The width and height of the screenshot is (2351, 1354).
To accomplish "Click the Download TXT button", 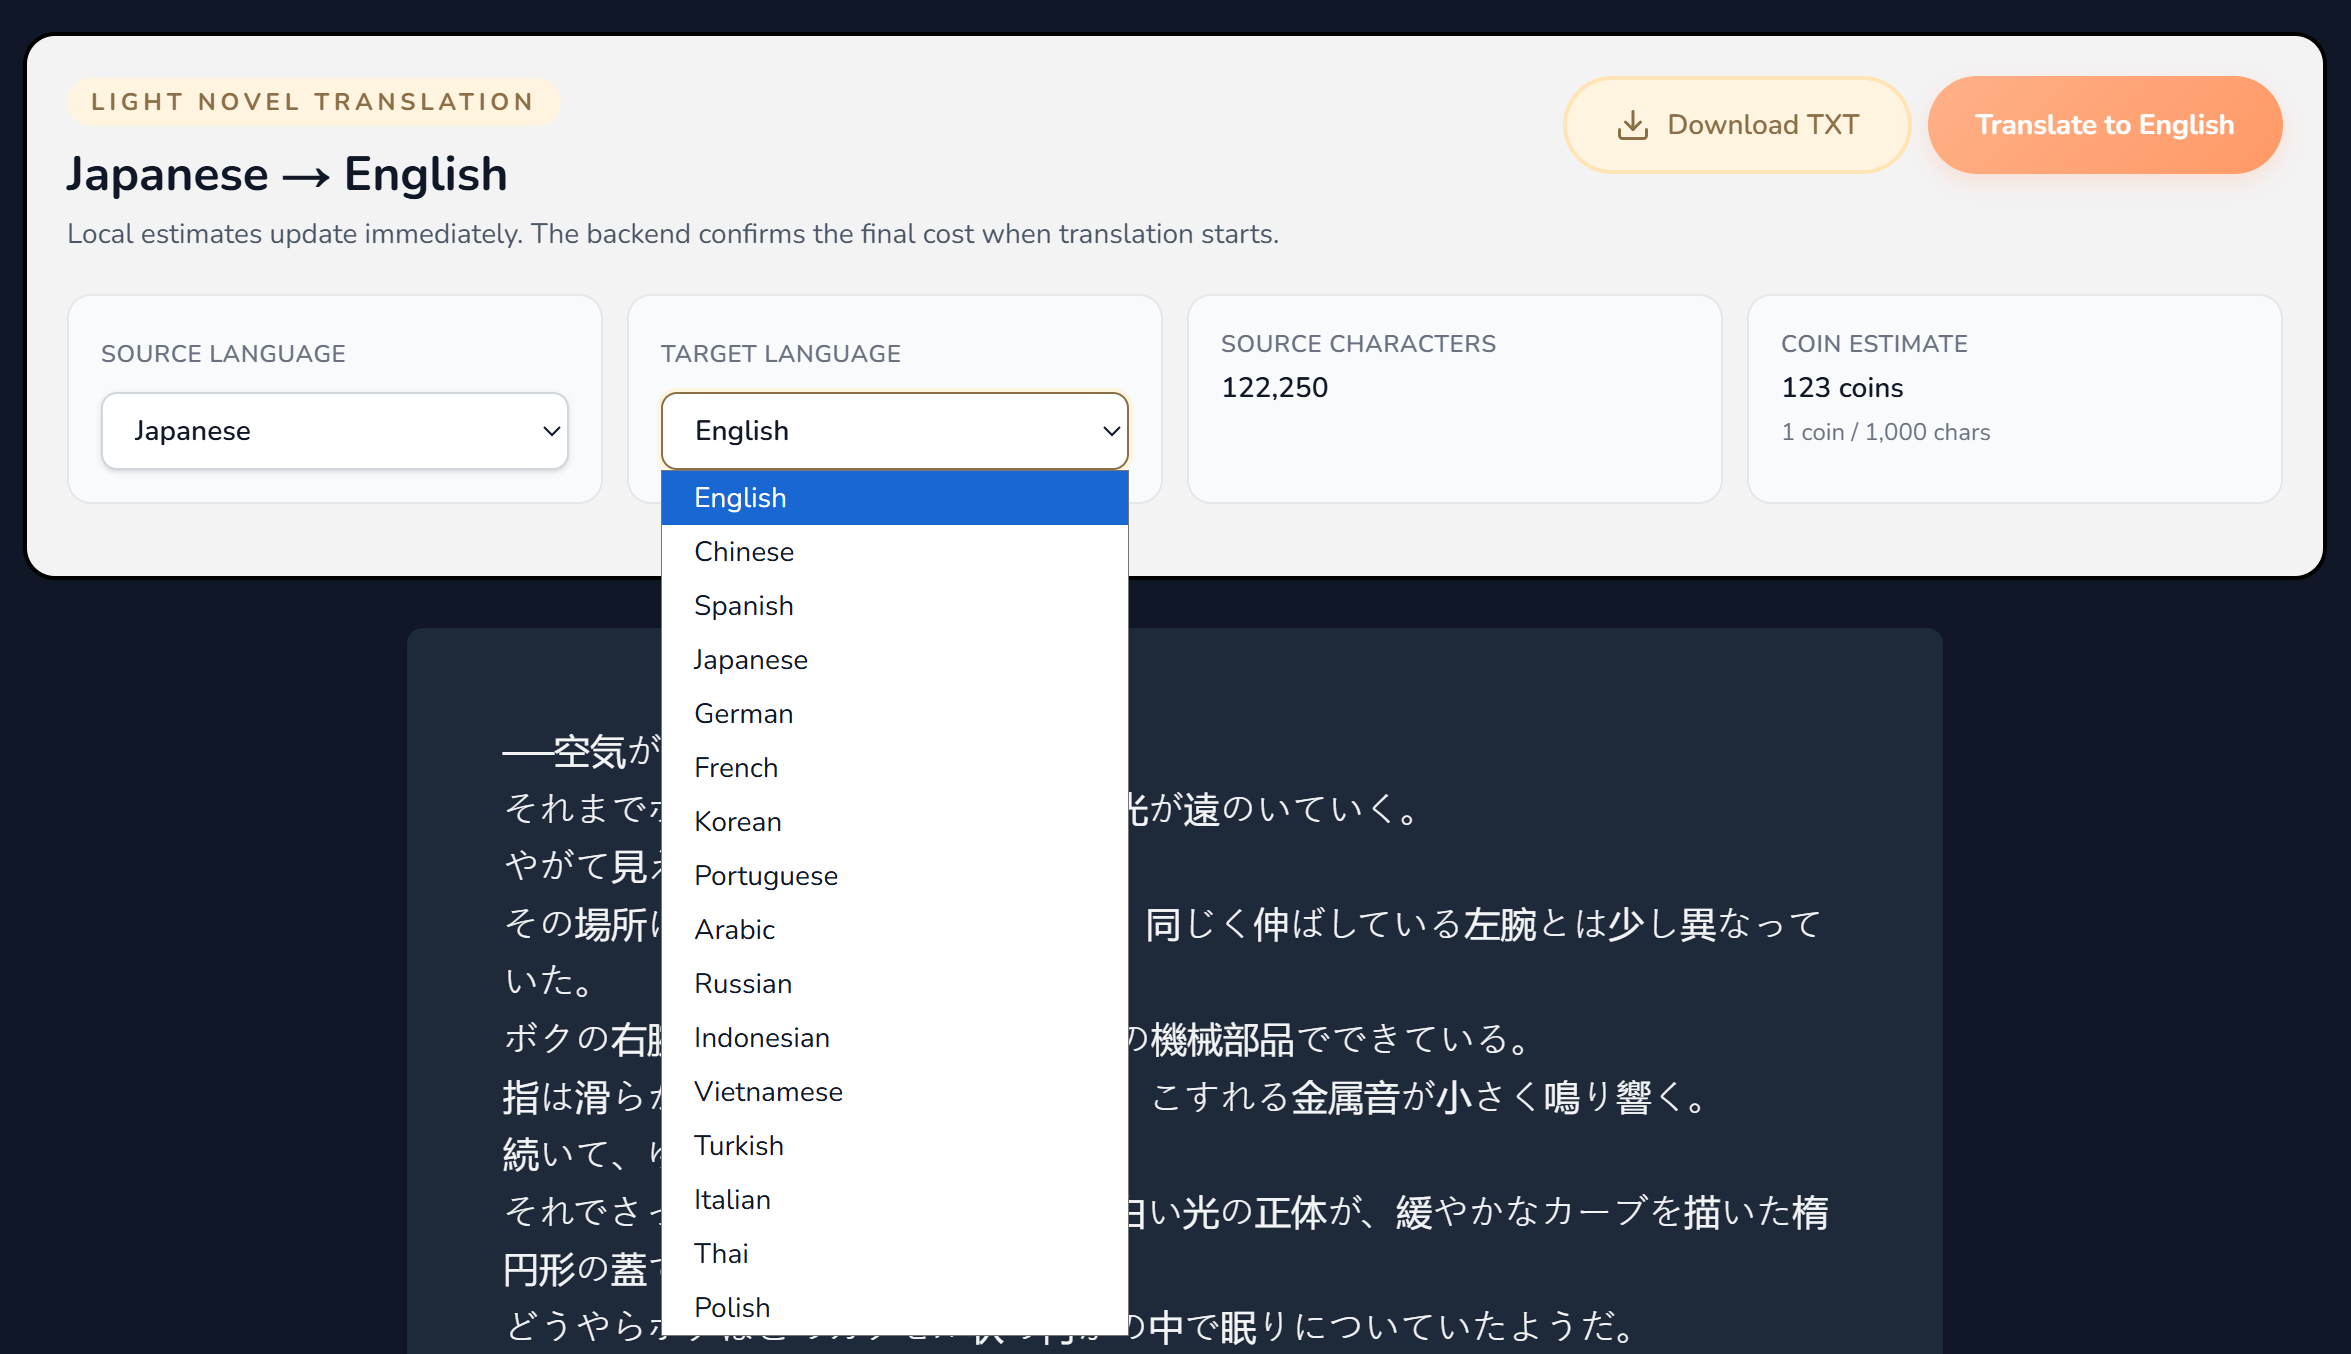I will point(1737,125).
